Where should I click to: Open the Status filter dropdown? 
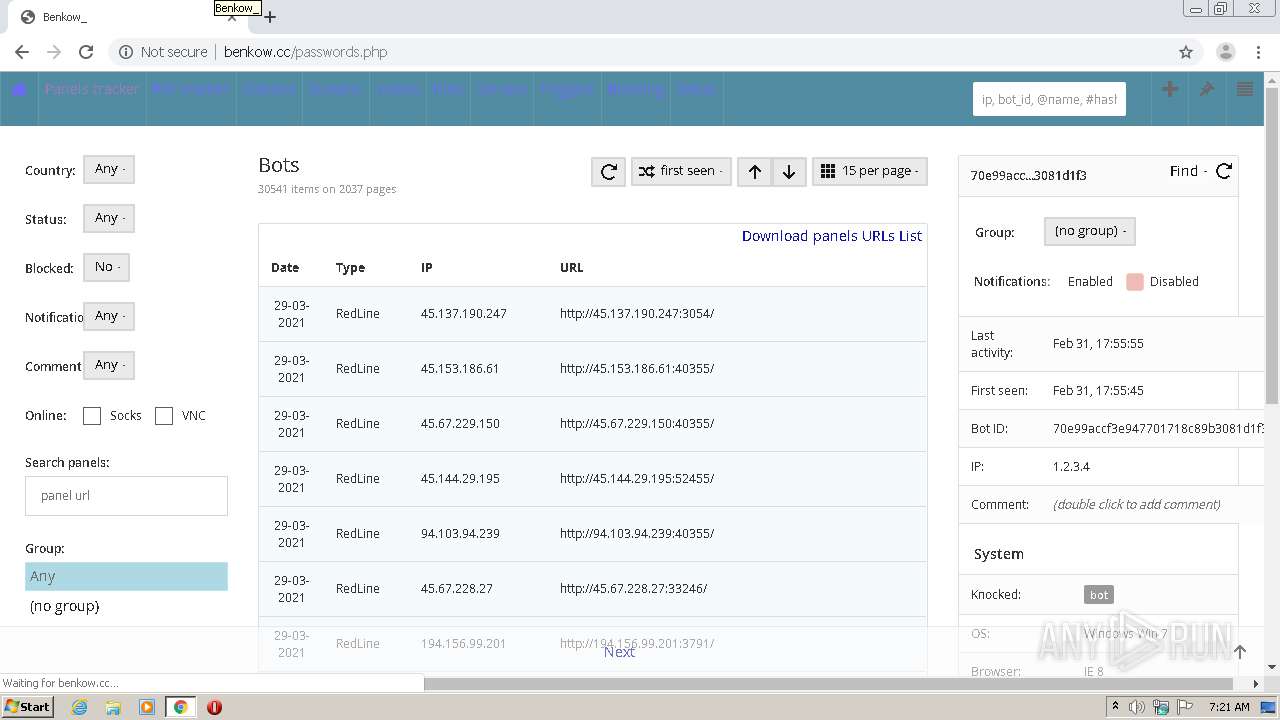click(109, 218)
